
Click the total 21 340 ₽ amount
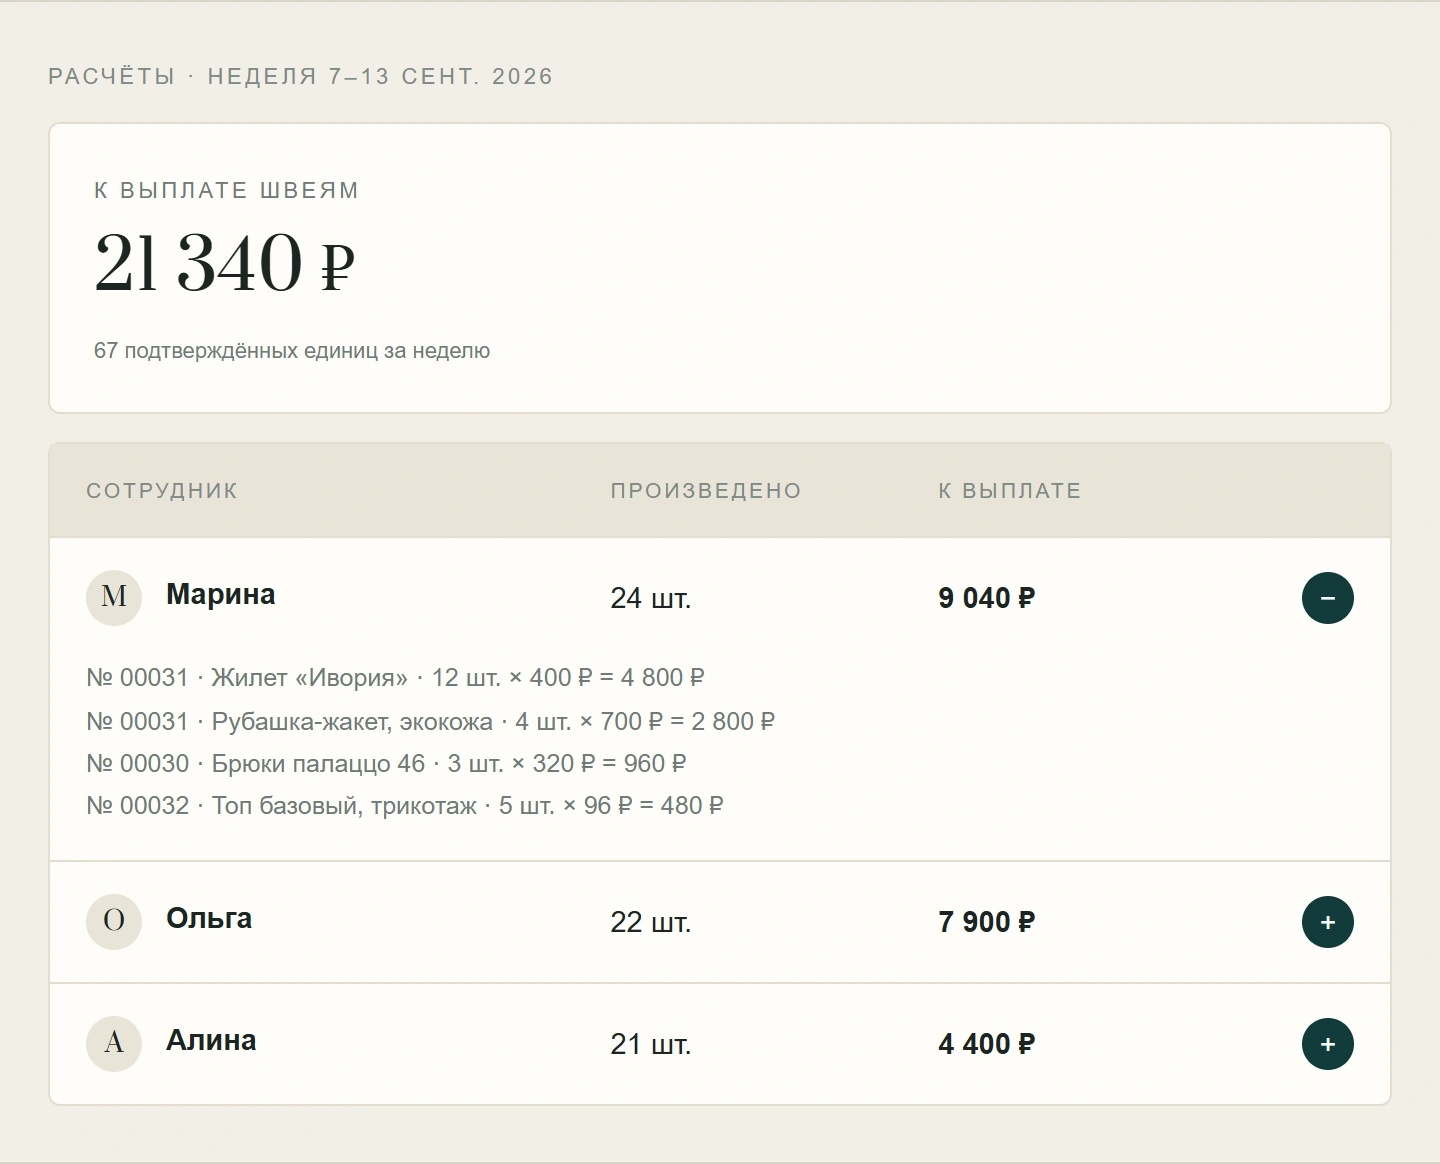click(x=225, y=263)
